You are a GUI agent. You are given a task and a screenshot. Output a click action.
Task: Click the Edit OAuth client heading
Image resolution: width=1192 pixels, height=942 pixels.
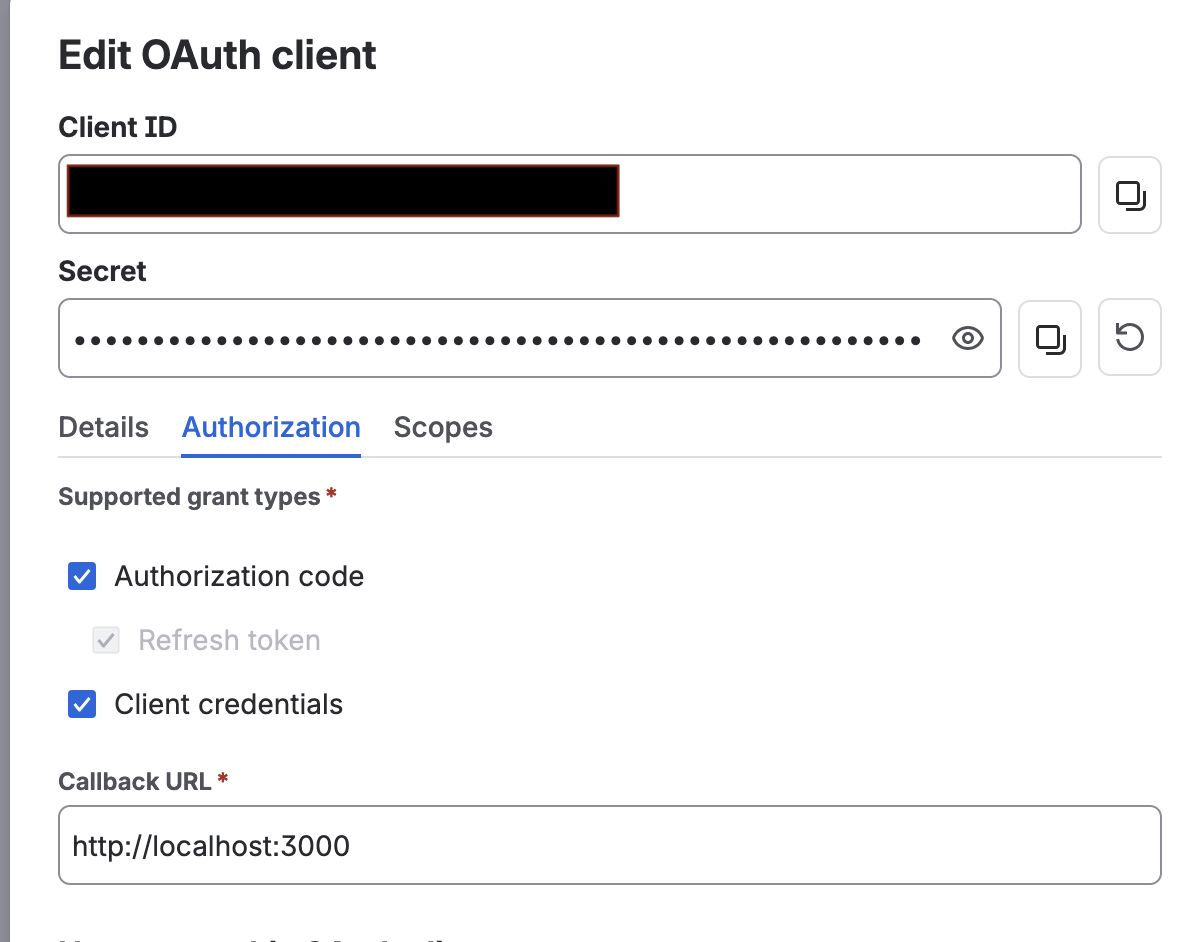click(217, 56)
